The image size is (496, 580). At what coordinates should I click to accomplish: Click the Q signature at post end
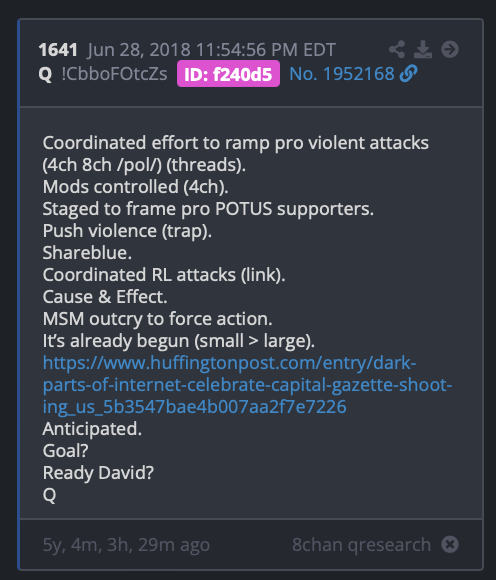click(49, 495)
